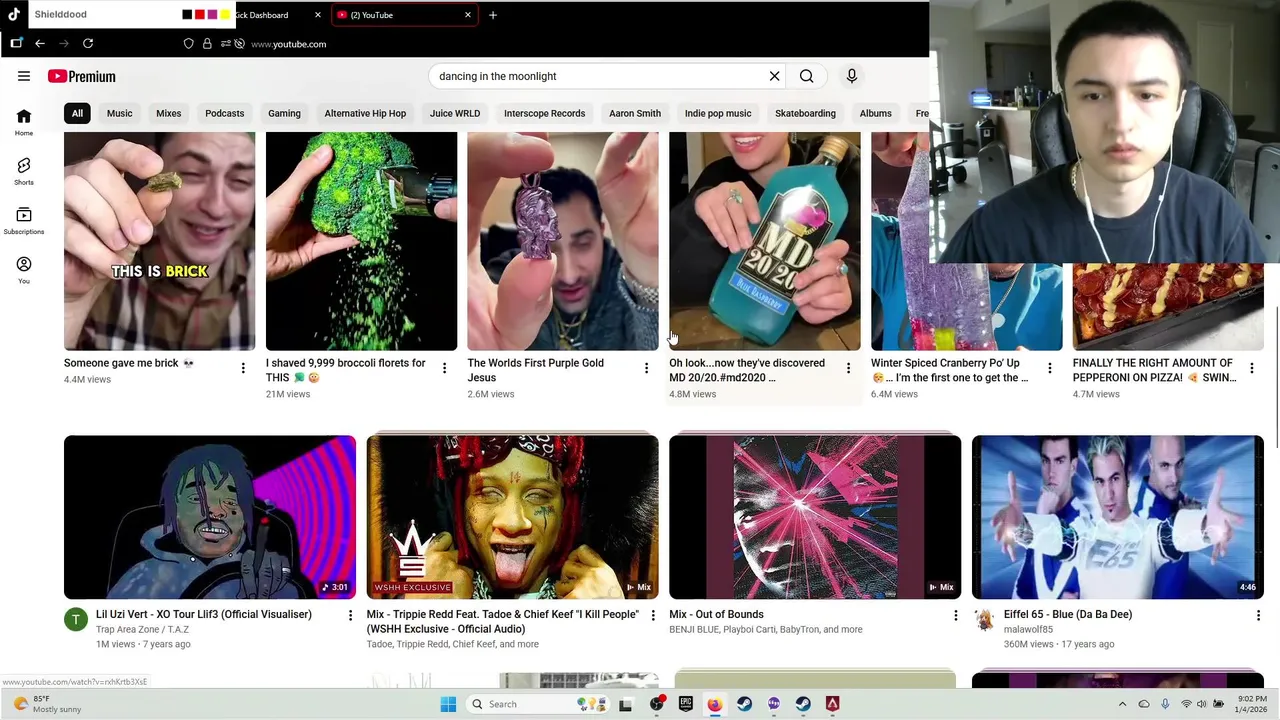1280x720 pixels.
Task: Open a new browser tab
Action: click(x=493, y=15)
